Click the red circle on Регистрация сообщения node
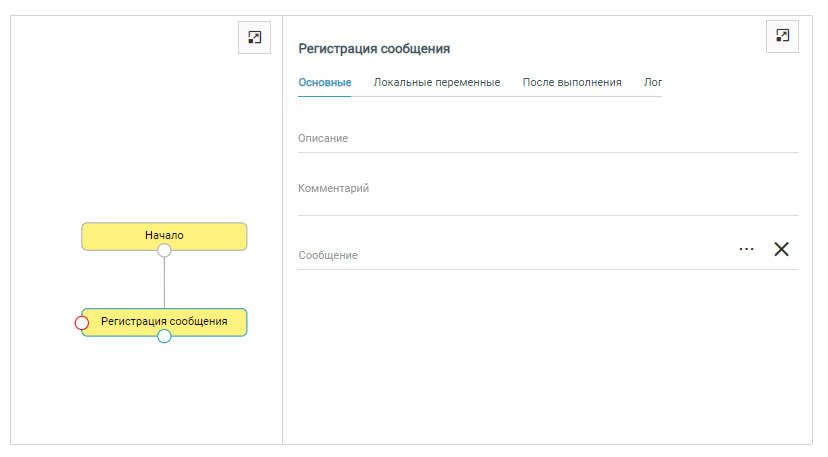Image resolution: width=828 pixels, height=457 pixels. (x=82, y=323)
